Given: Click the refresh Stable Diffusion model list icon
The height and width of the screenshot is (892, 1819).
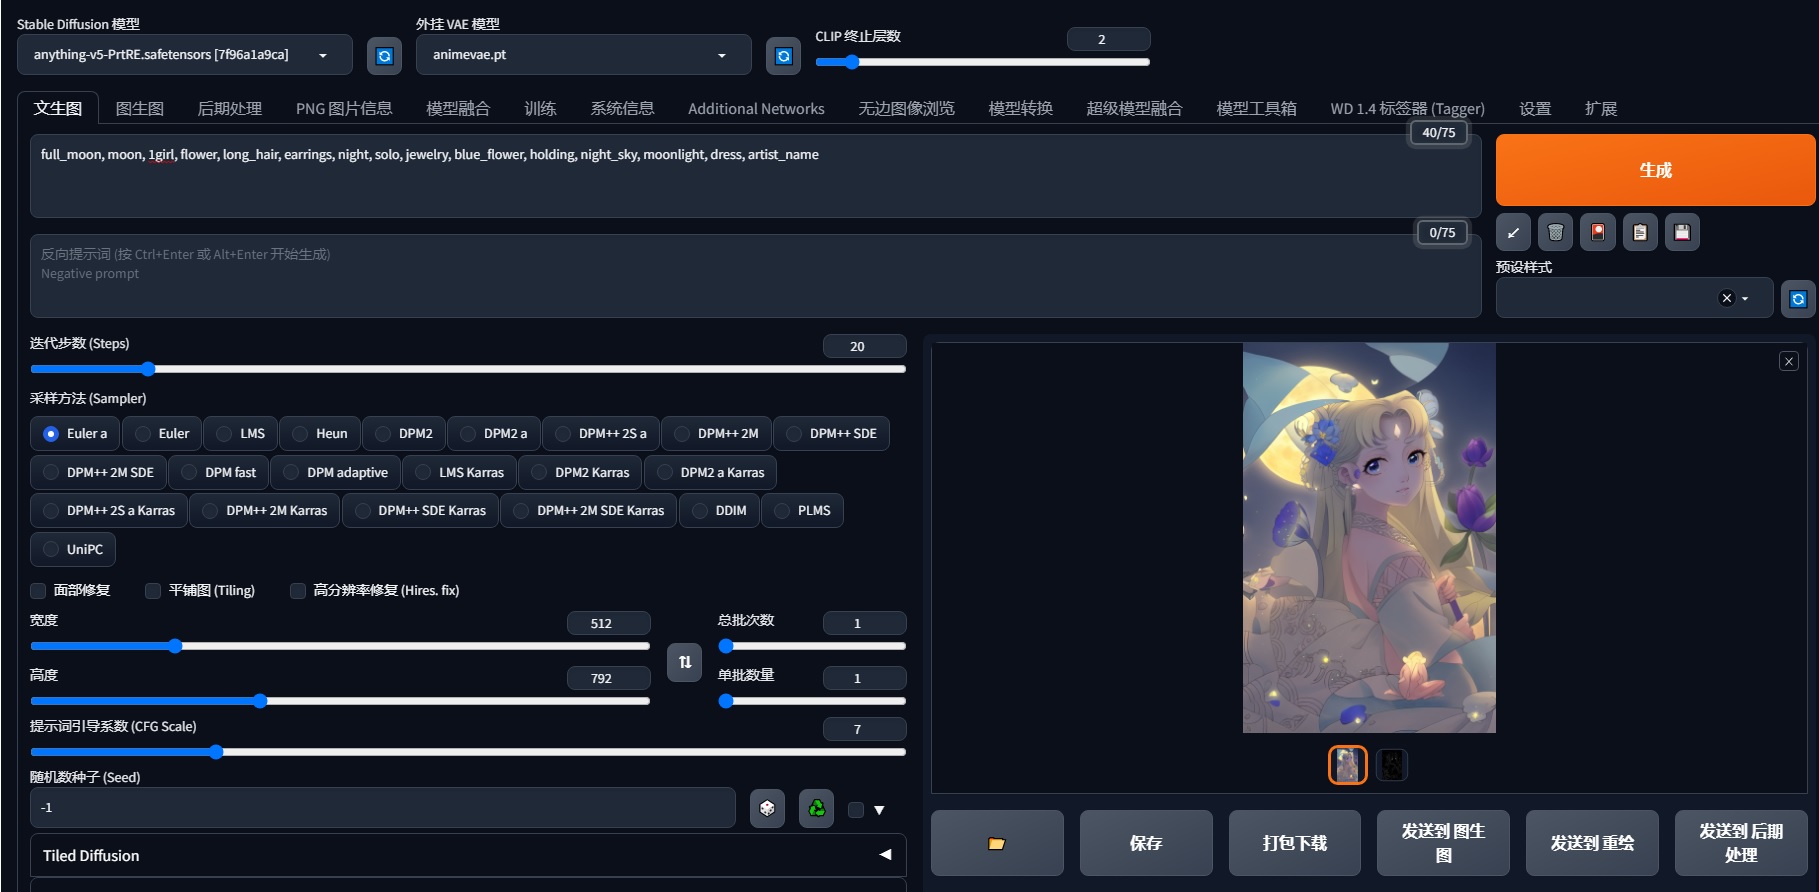Looking at the screenshot, I should [x=384, y=56].
